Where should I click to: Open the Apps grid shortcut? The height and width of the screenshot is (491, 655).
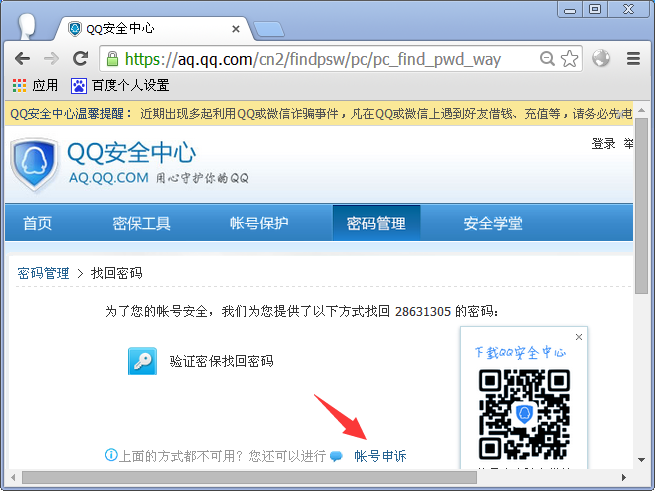point(19,85)
